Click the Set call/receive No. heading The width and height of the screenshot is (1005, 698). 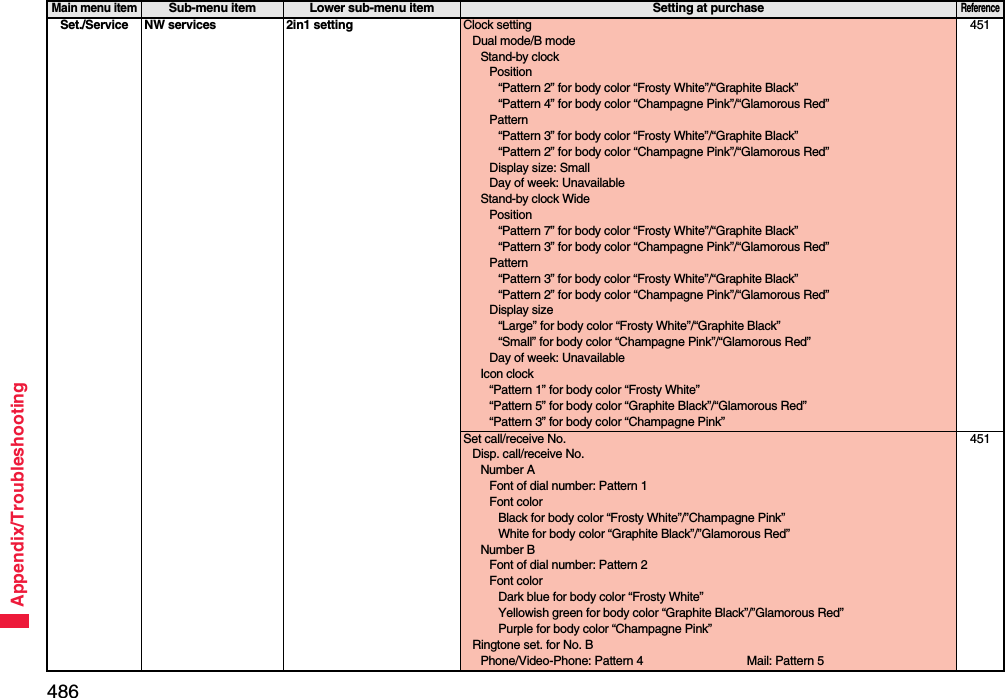[x=513, y=438]
